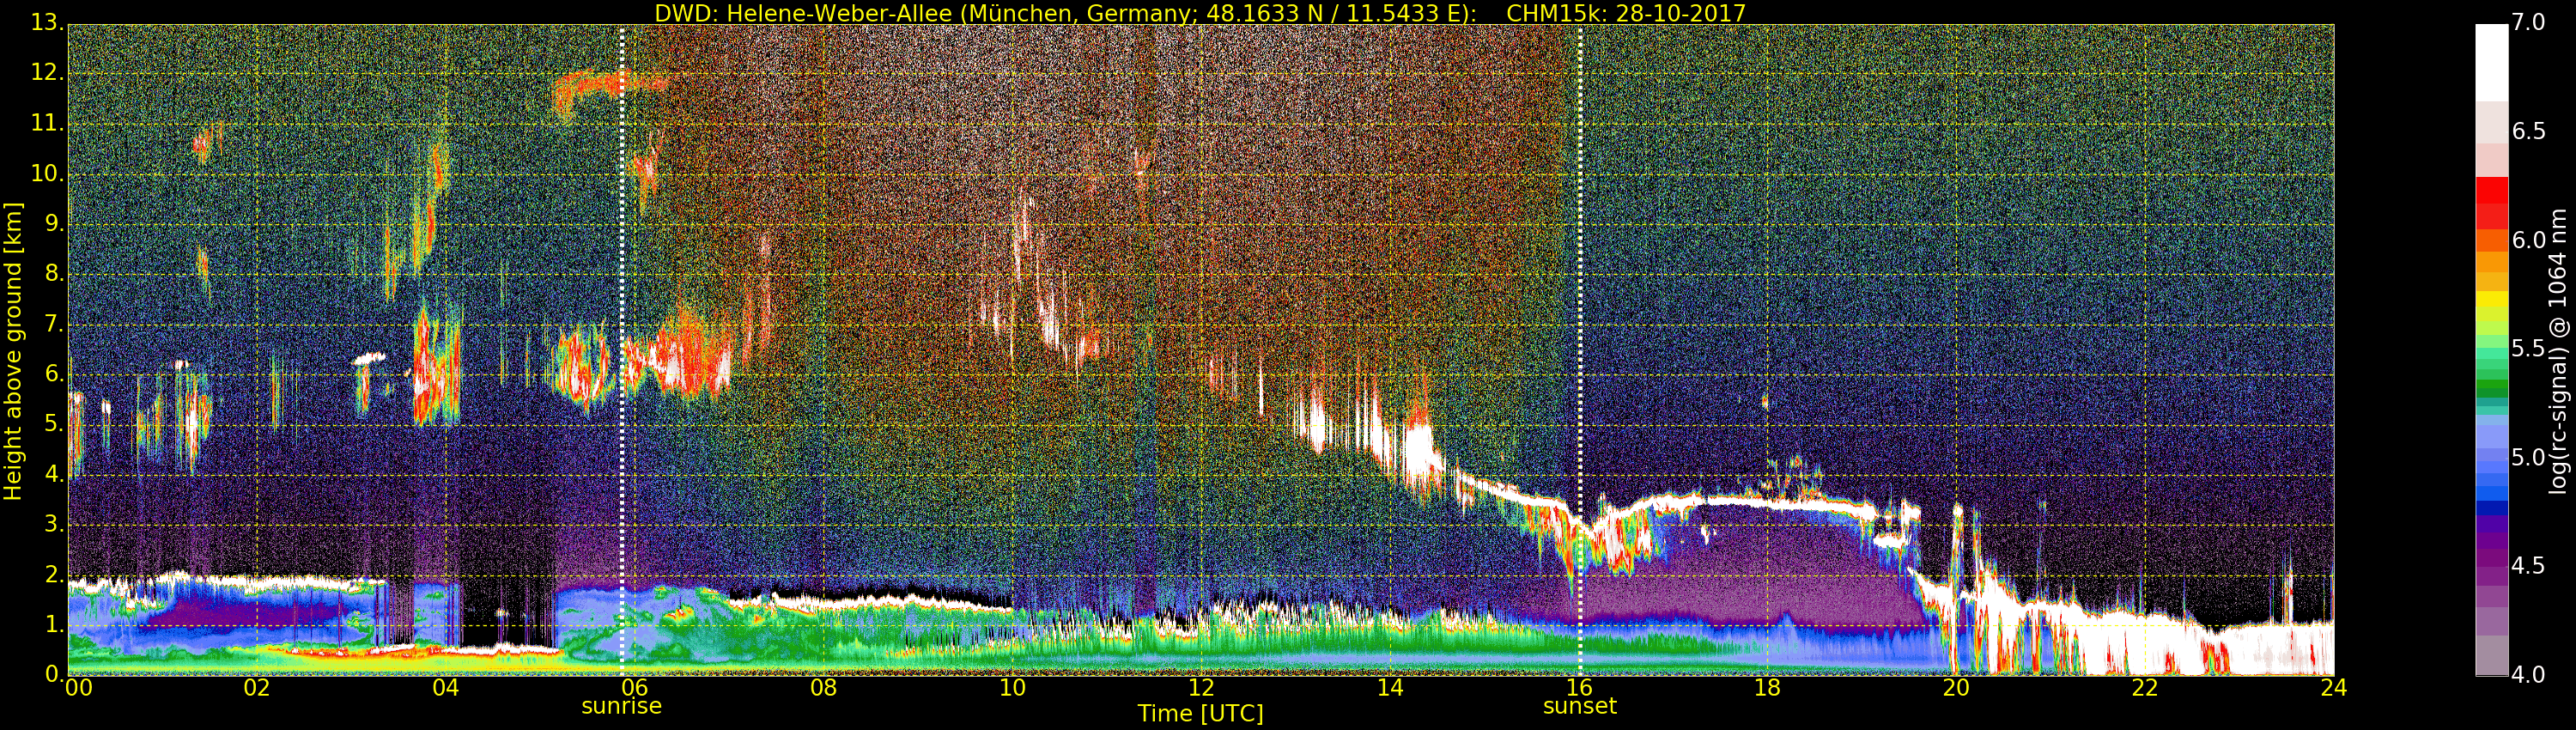Pick the red band on the colorbar
The height and width of the screenshot is (730, 2576).
(2491, 200)
